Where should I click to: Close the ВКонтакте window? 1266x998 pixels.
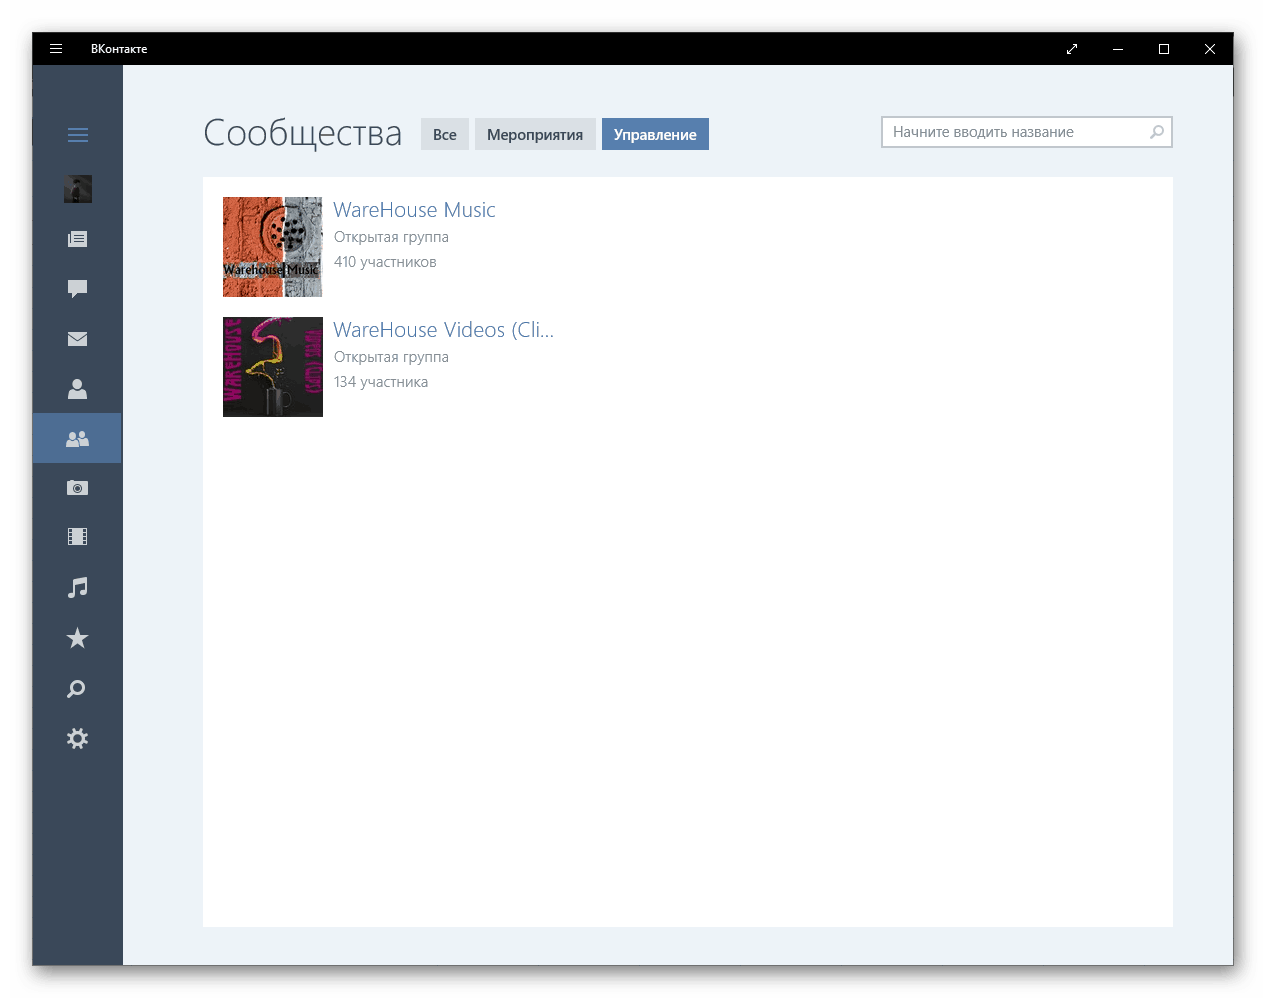[x=1210, y=49]
